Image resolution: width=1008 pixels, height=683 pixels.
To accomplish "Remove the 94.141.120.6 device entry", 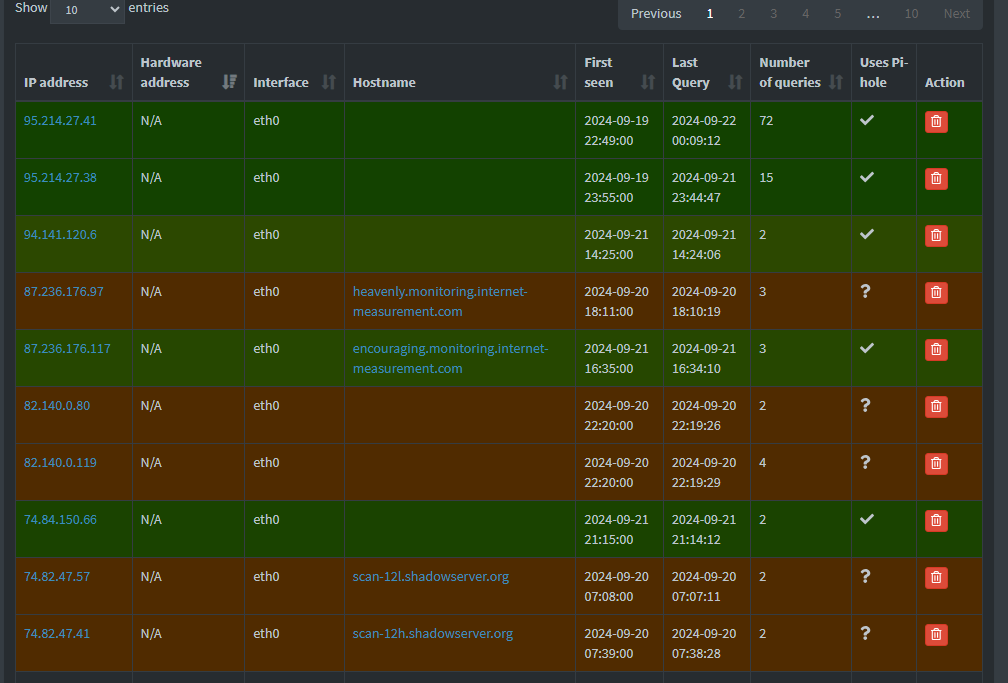I will (935, 235).
